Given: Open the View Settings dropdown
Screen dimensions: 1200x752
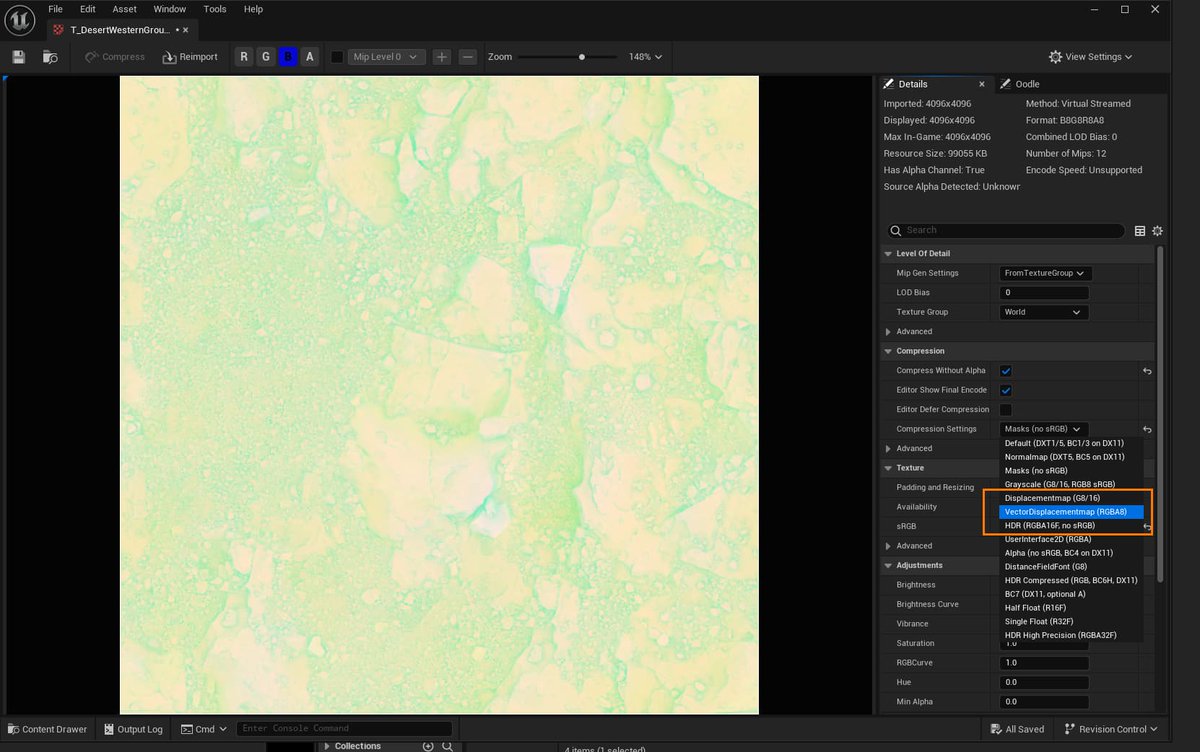Looking at the screenshot, I should click(x=1089, y=57).
